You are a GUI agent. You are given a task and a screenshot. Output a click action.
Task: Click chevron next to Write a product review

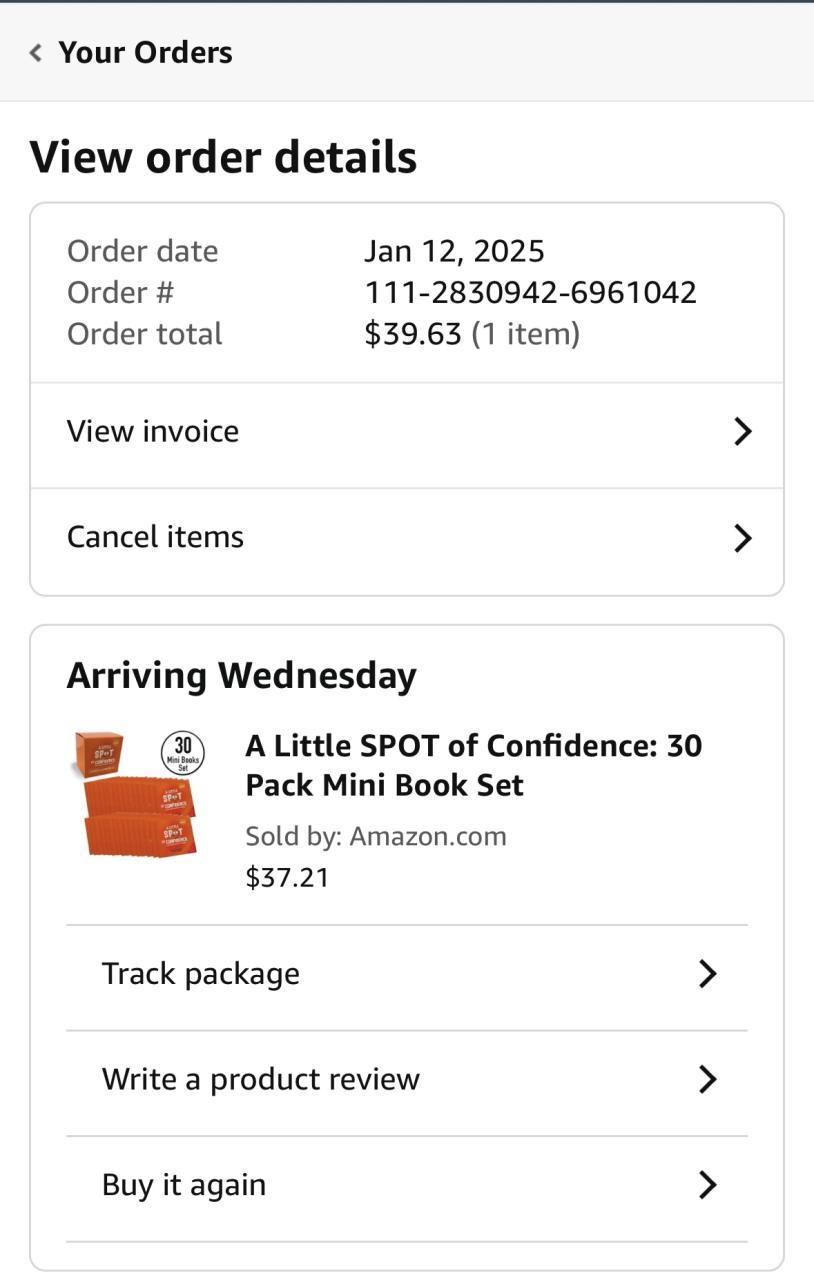click(707, 1080)
